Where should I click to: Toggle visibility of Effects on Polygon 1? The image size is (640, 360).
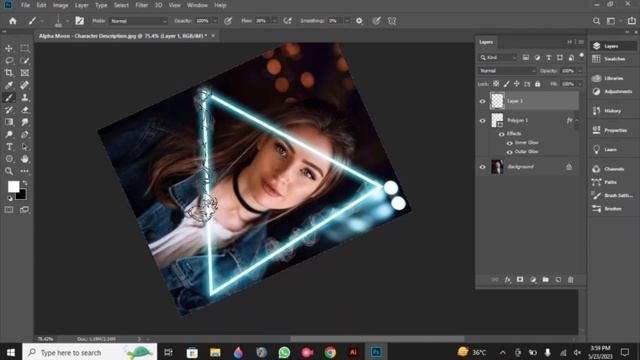(502, 134)
